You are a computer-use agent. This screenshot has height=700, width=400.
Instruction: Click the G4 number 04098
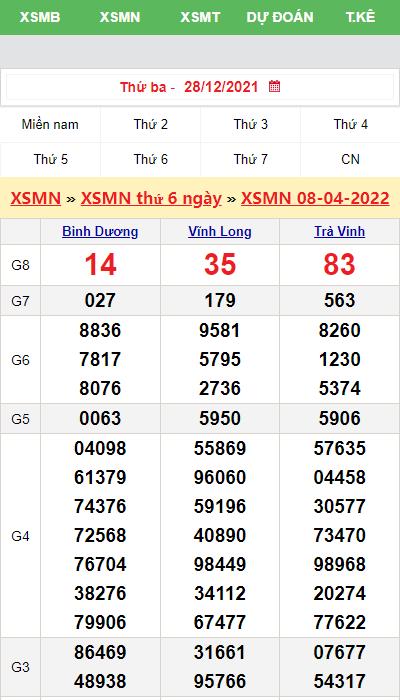click(x=100, y=449)
